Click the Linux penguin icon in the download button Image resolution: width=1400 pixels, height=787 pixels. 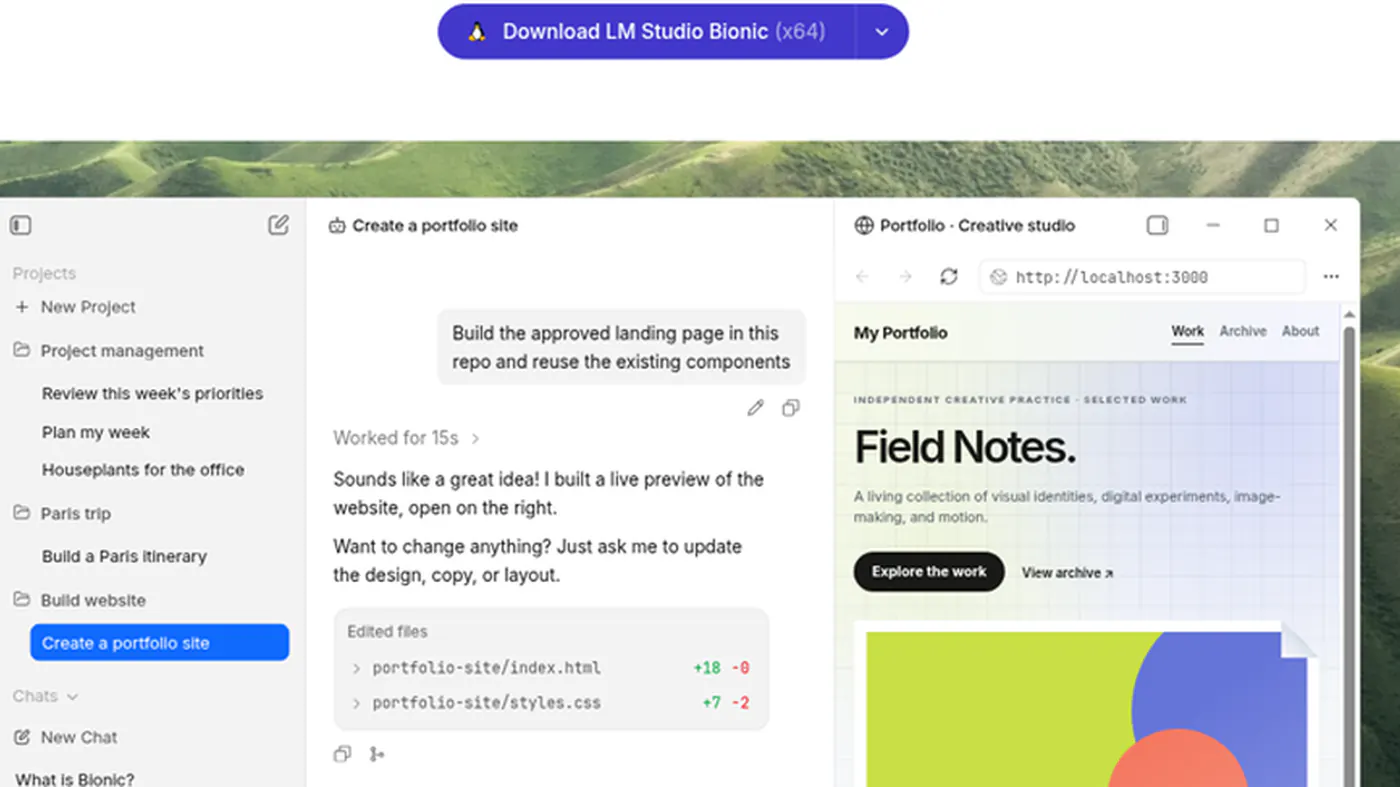pyautogui.click(x=477, y=32)
